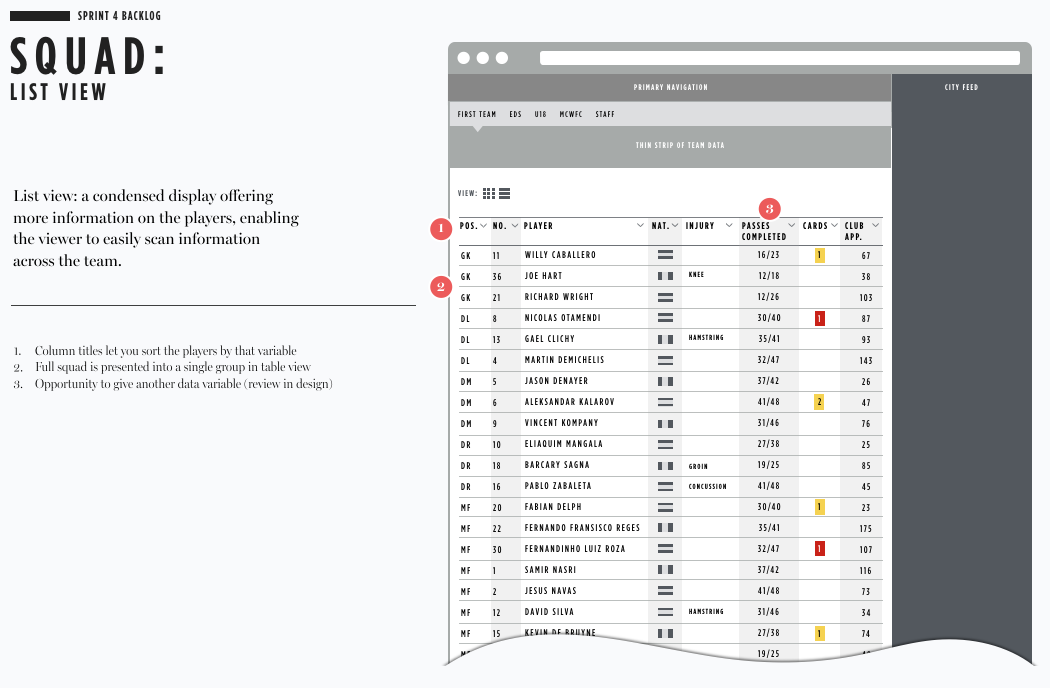Click Gael Clichy's HAMSTRING injury label
The width and height of the screenshot is (1050, 688).
tap(706, 338)
